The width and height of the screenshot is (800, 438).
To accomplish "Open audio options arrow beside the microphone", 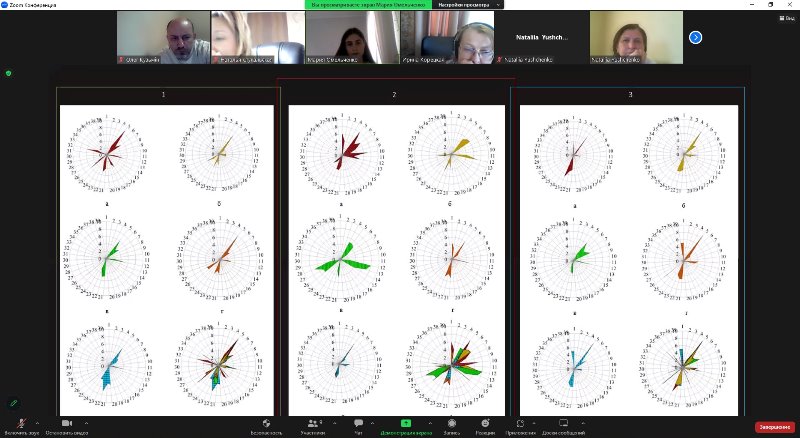I will pyautogui.click(x=37, y=423).
